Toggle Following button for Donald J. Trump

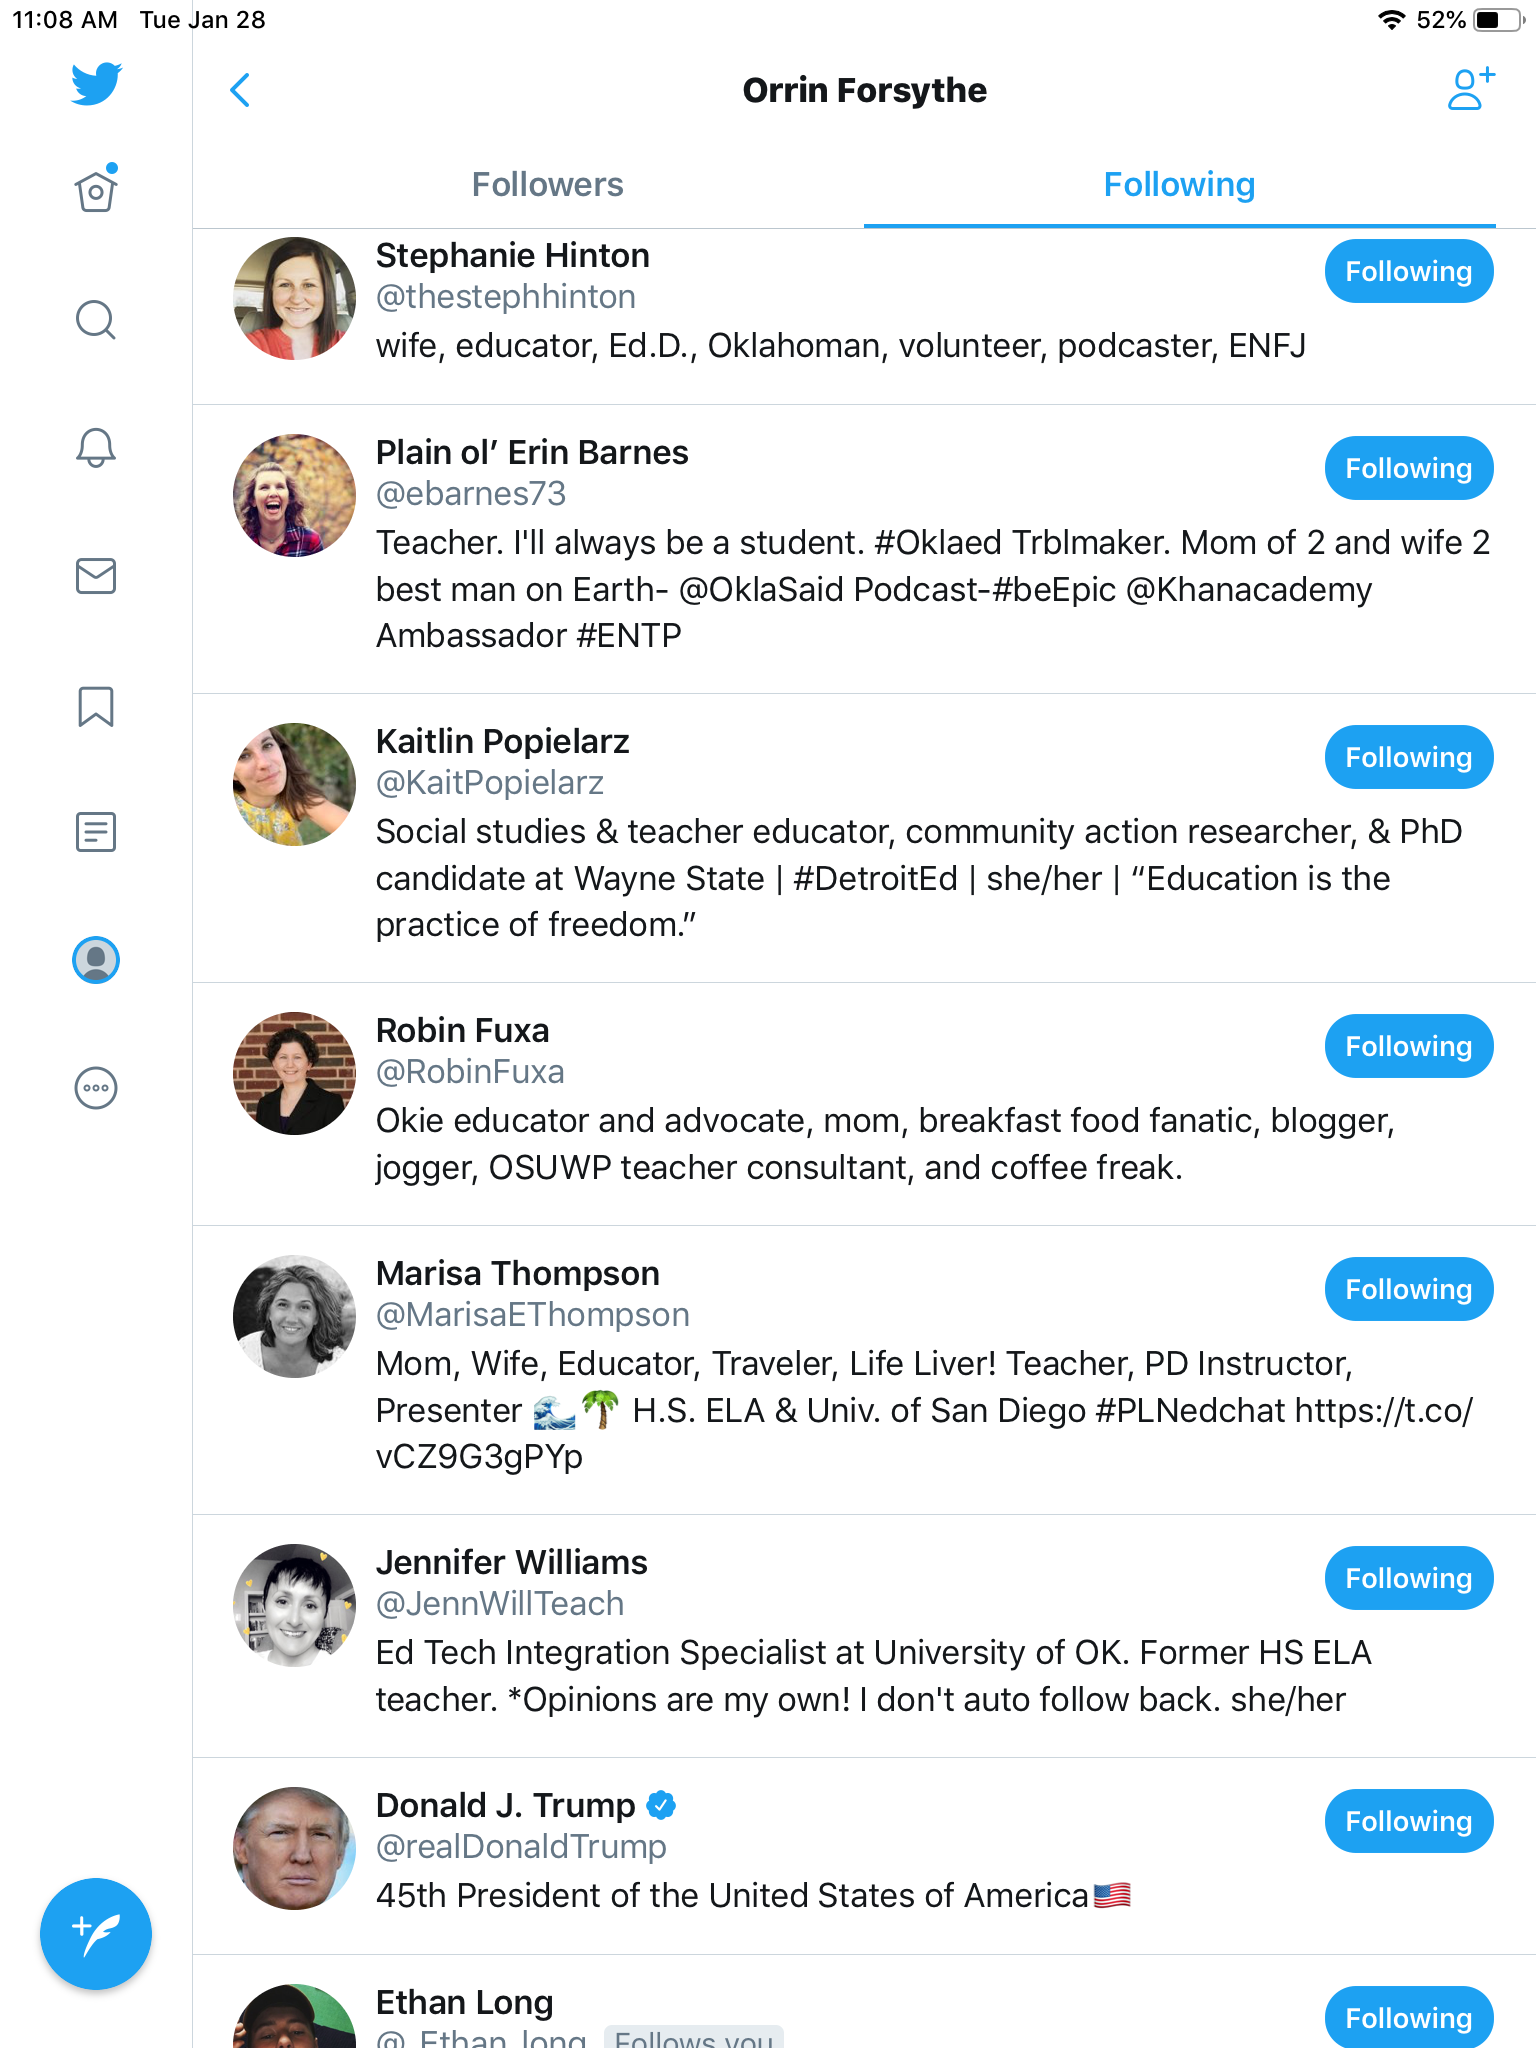point(1408,1821)
